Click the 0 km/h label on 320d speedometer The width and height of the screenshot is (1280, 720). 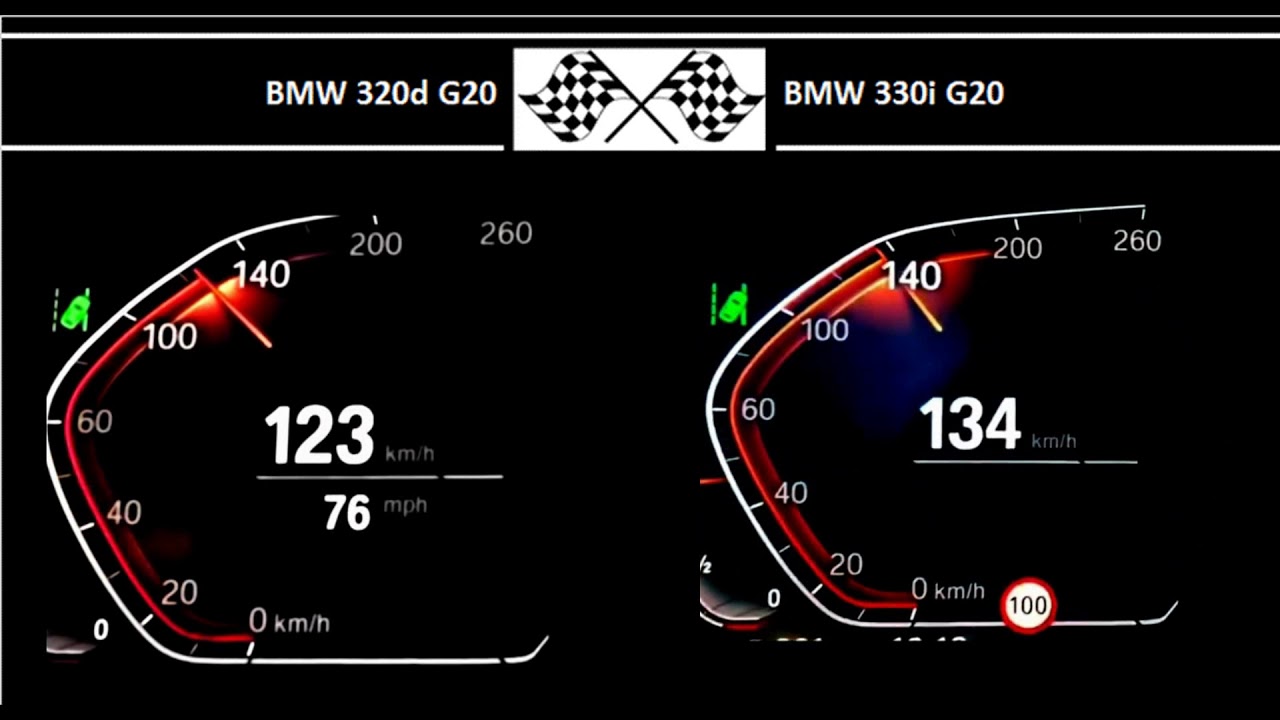[x=289, y=622]
